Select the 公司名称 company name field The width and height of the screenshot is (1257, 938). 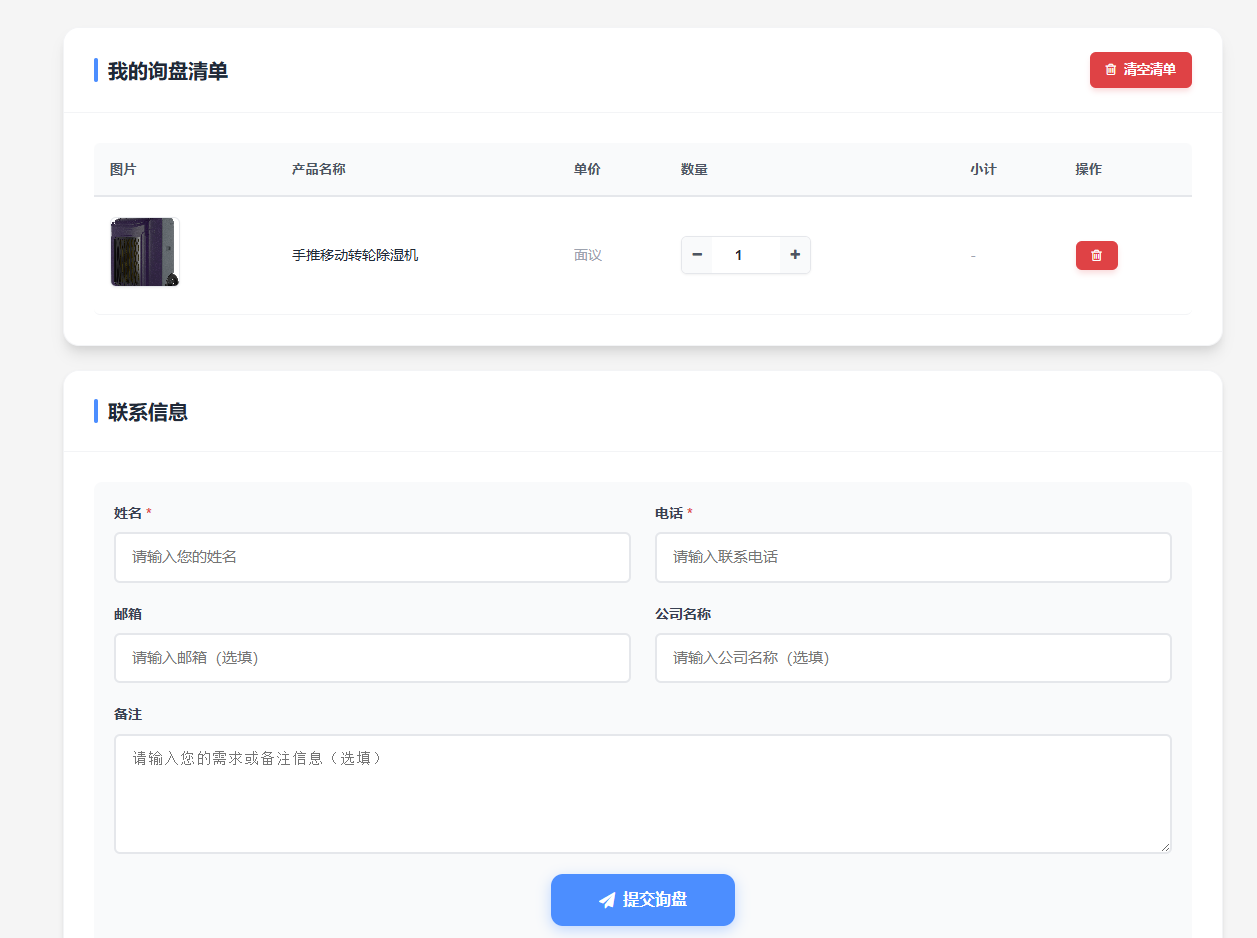click(912, 658)
